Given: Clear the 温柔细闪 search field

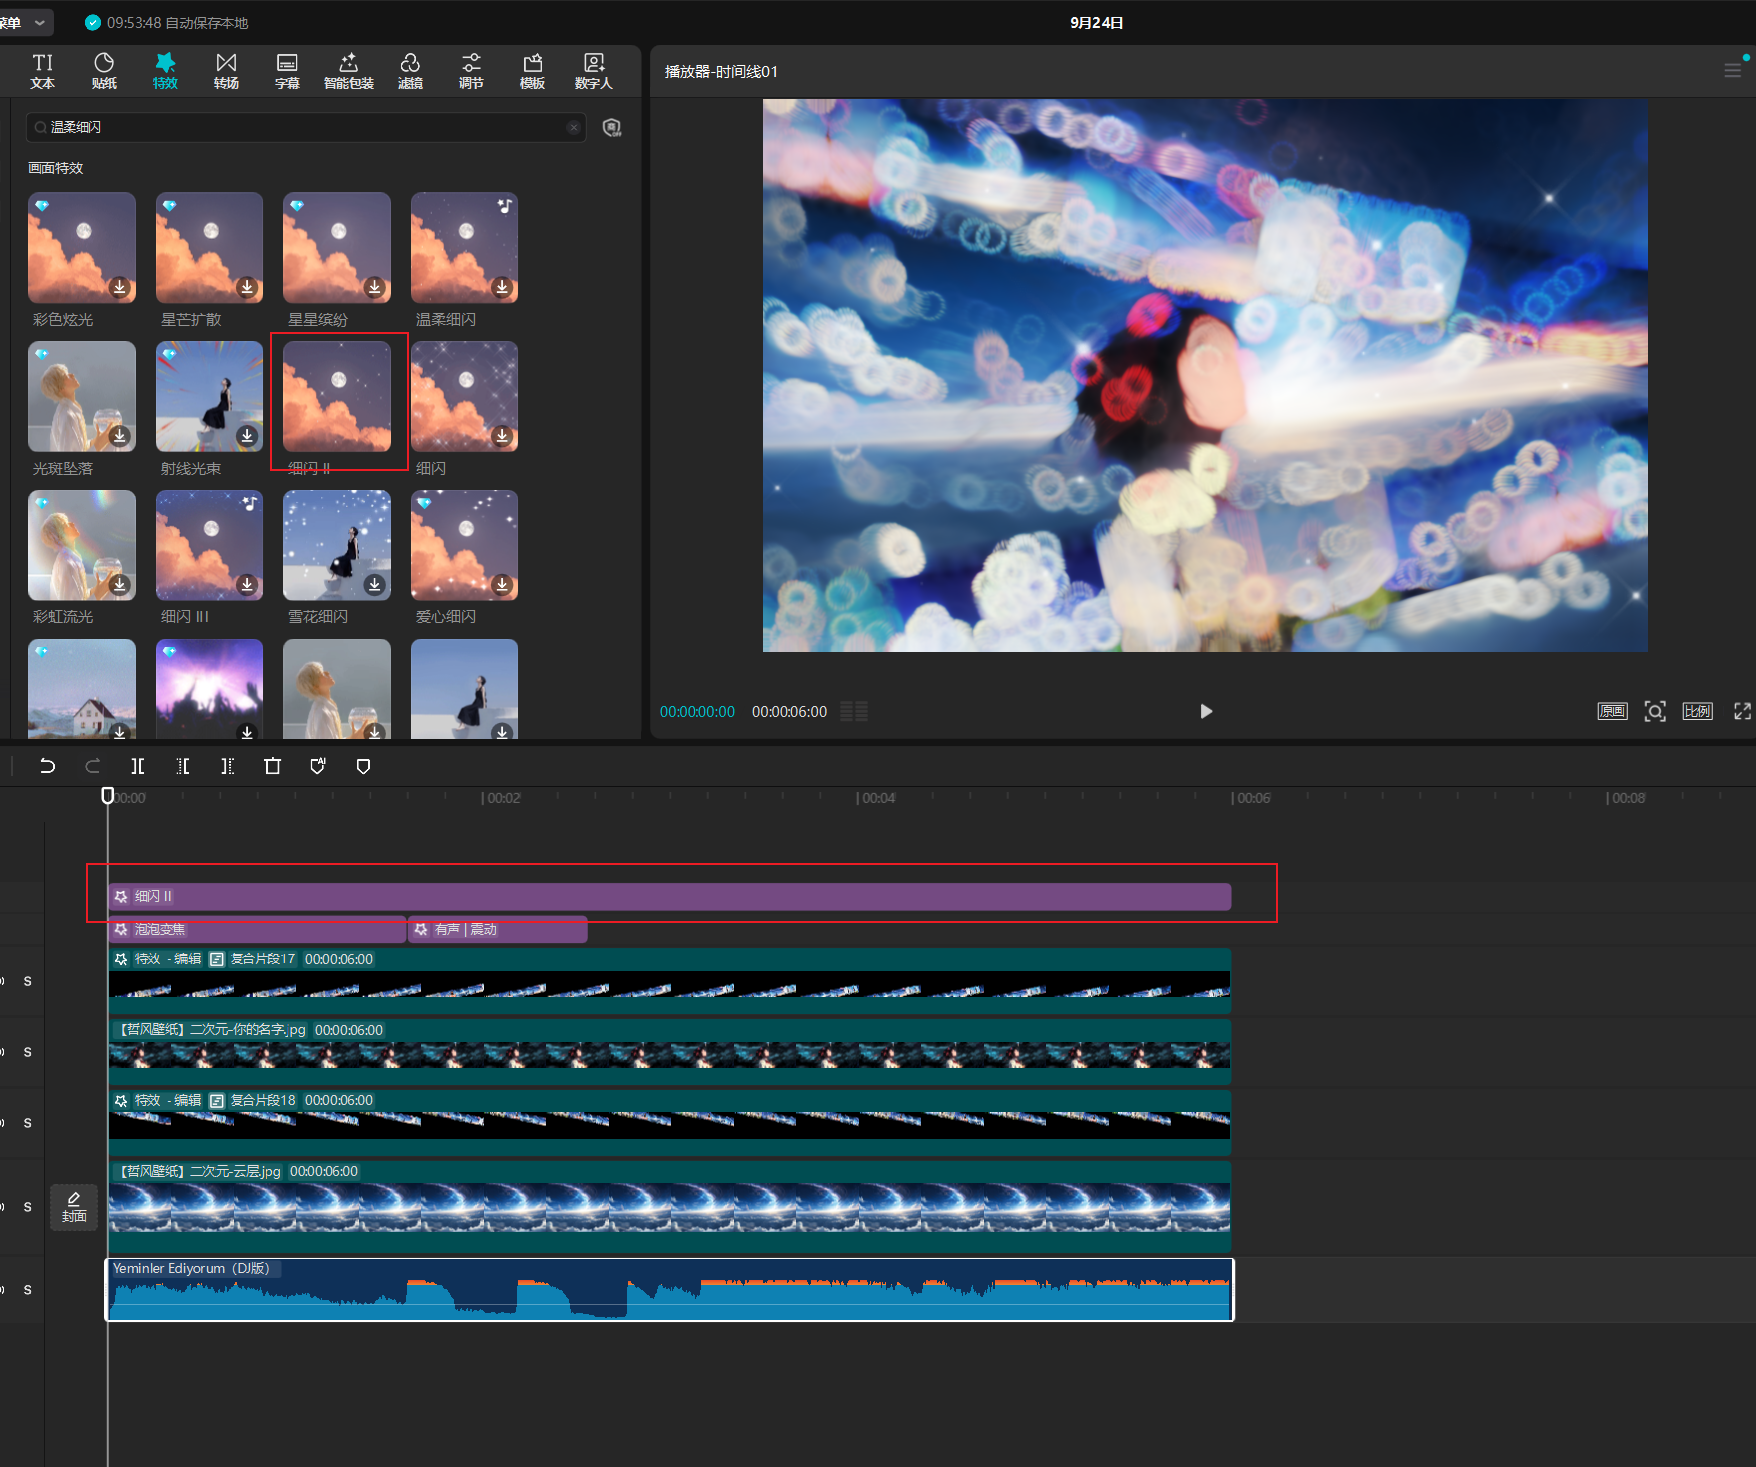Looking at the screenshot, I should pos(573,127).
